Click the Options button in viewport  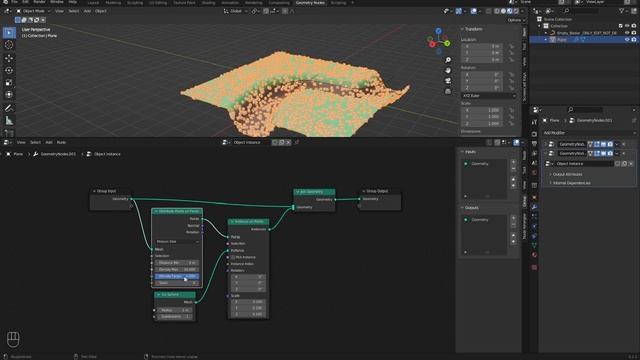click(x=515, y=20)
